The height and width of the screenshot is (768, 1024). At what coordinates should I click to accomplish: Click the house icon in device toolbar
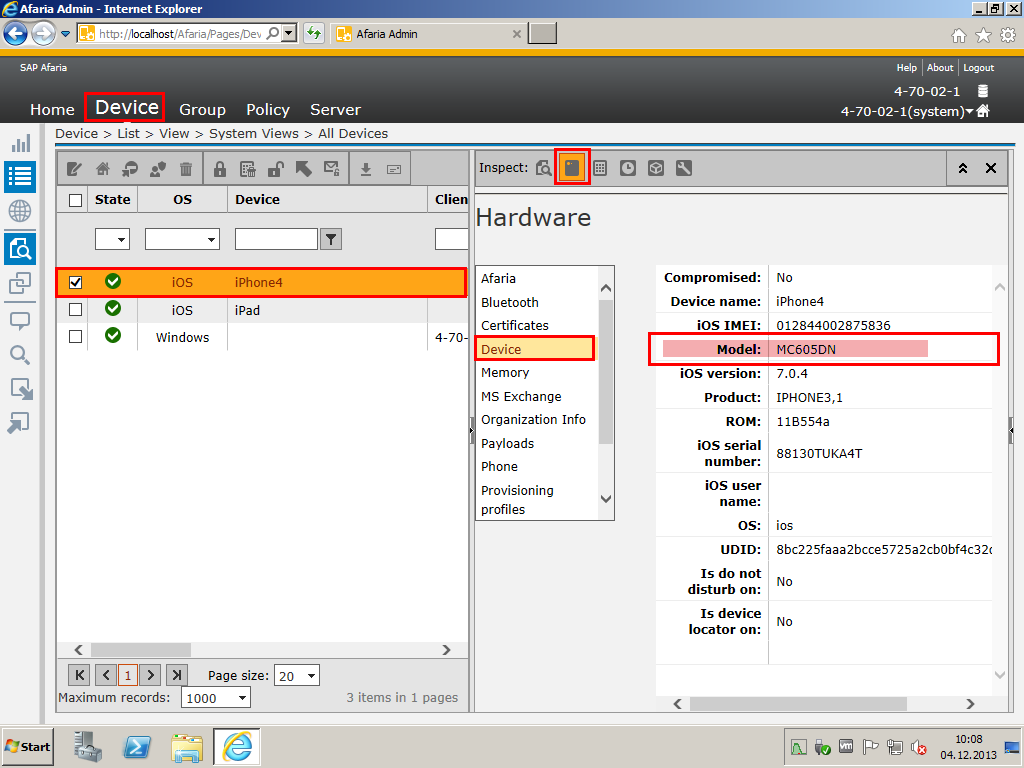point(103,169)
